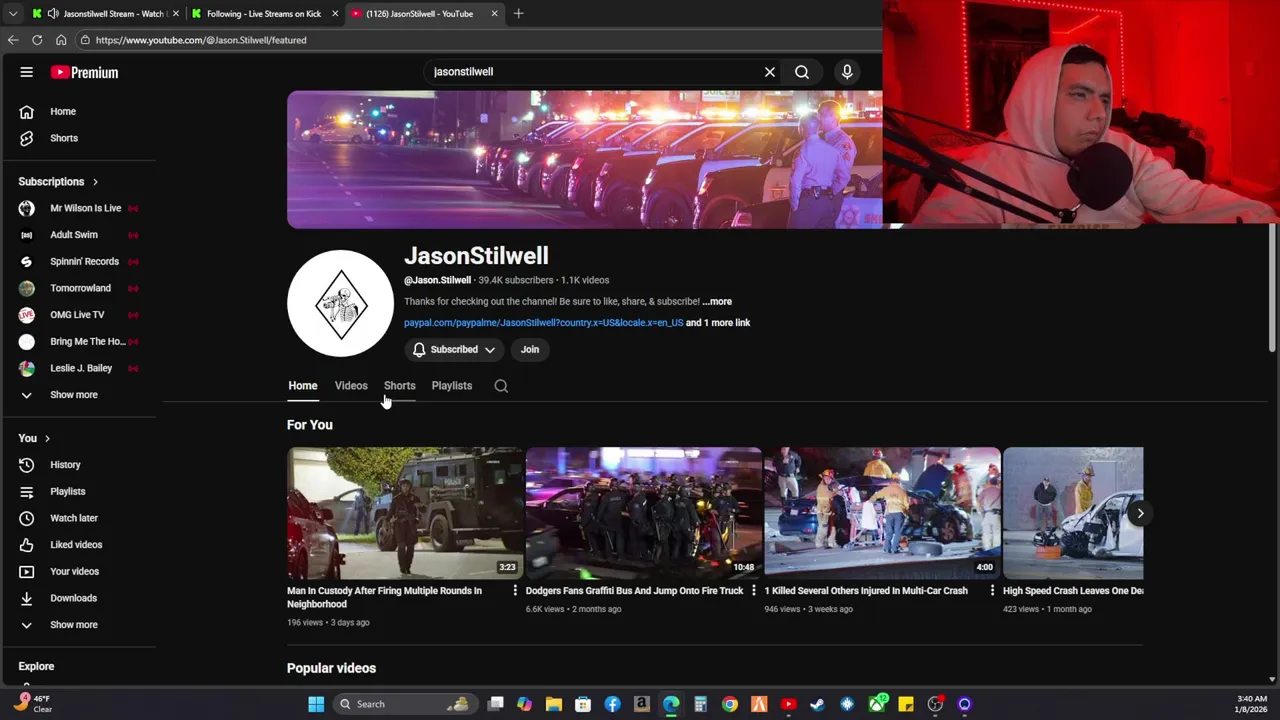Search within the channel via magnifier icon

501,386
